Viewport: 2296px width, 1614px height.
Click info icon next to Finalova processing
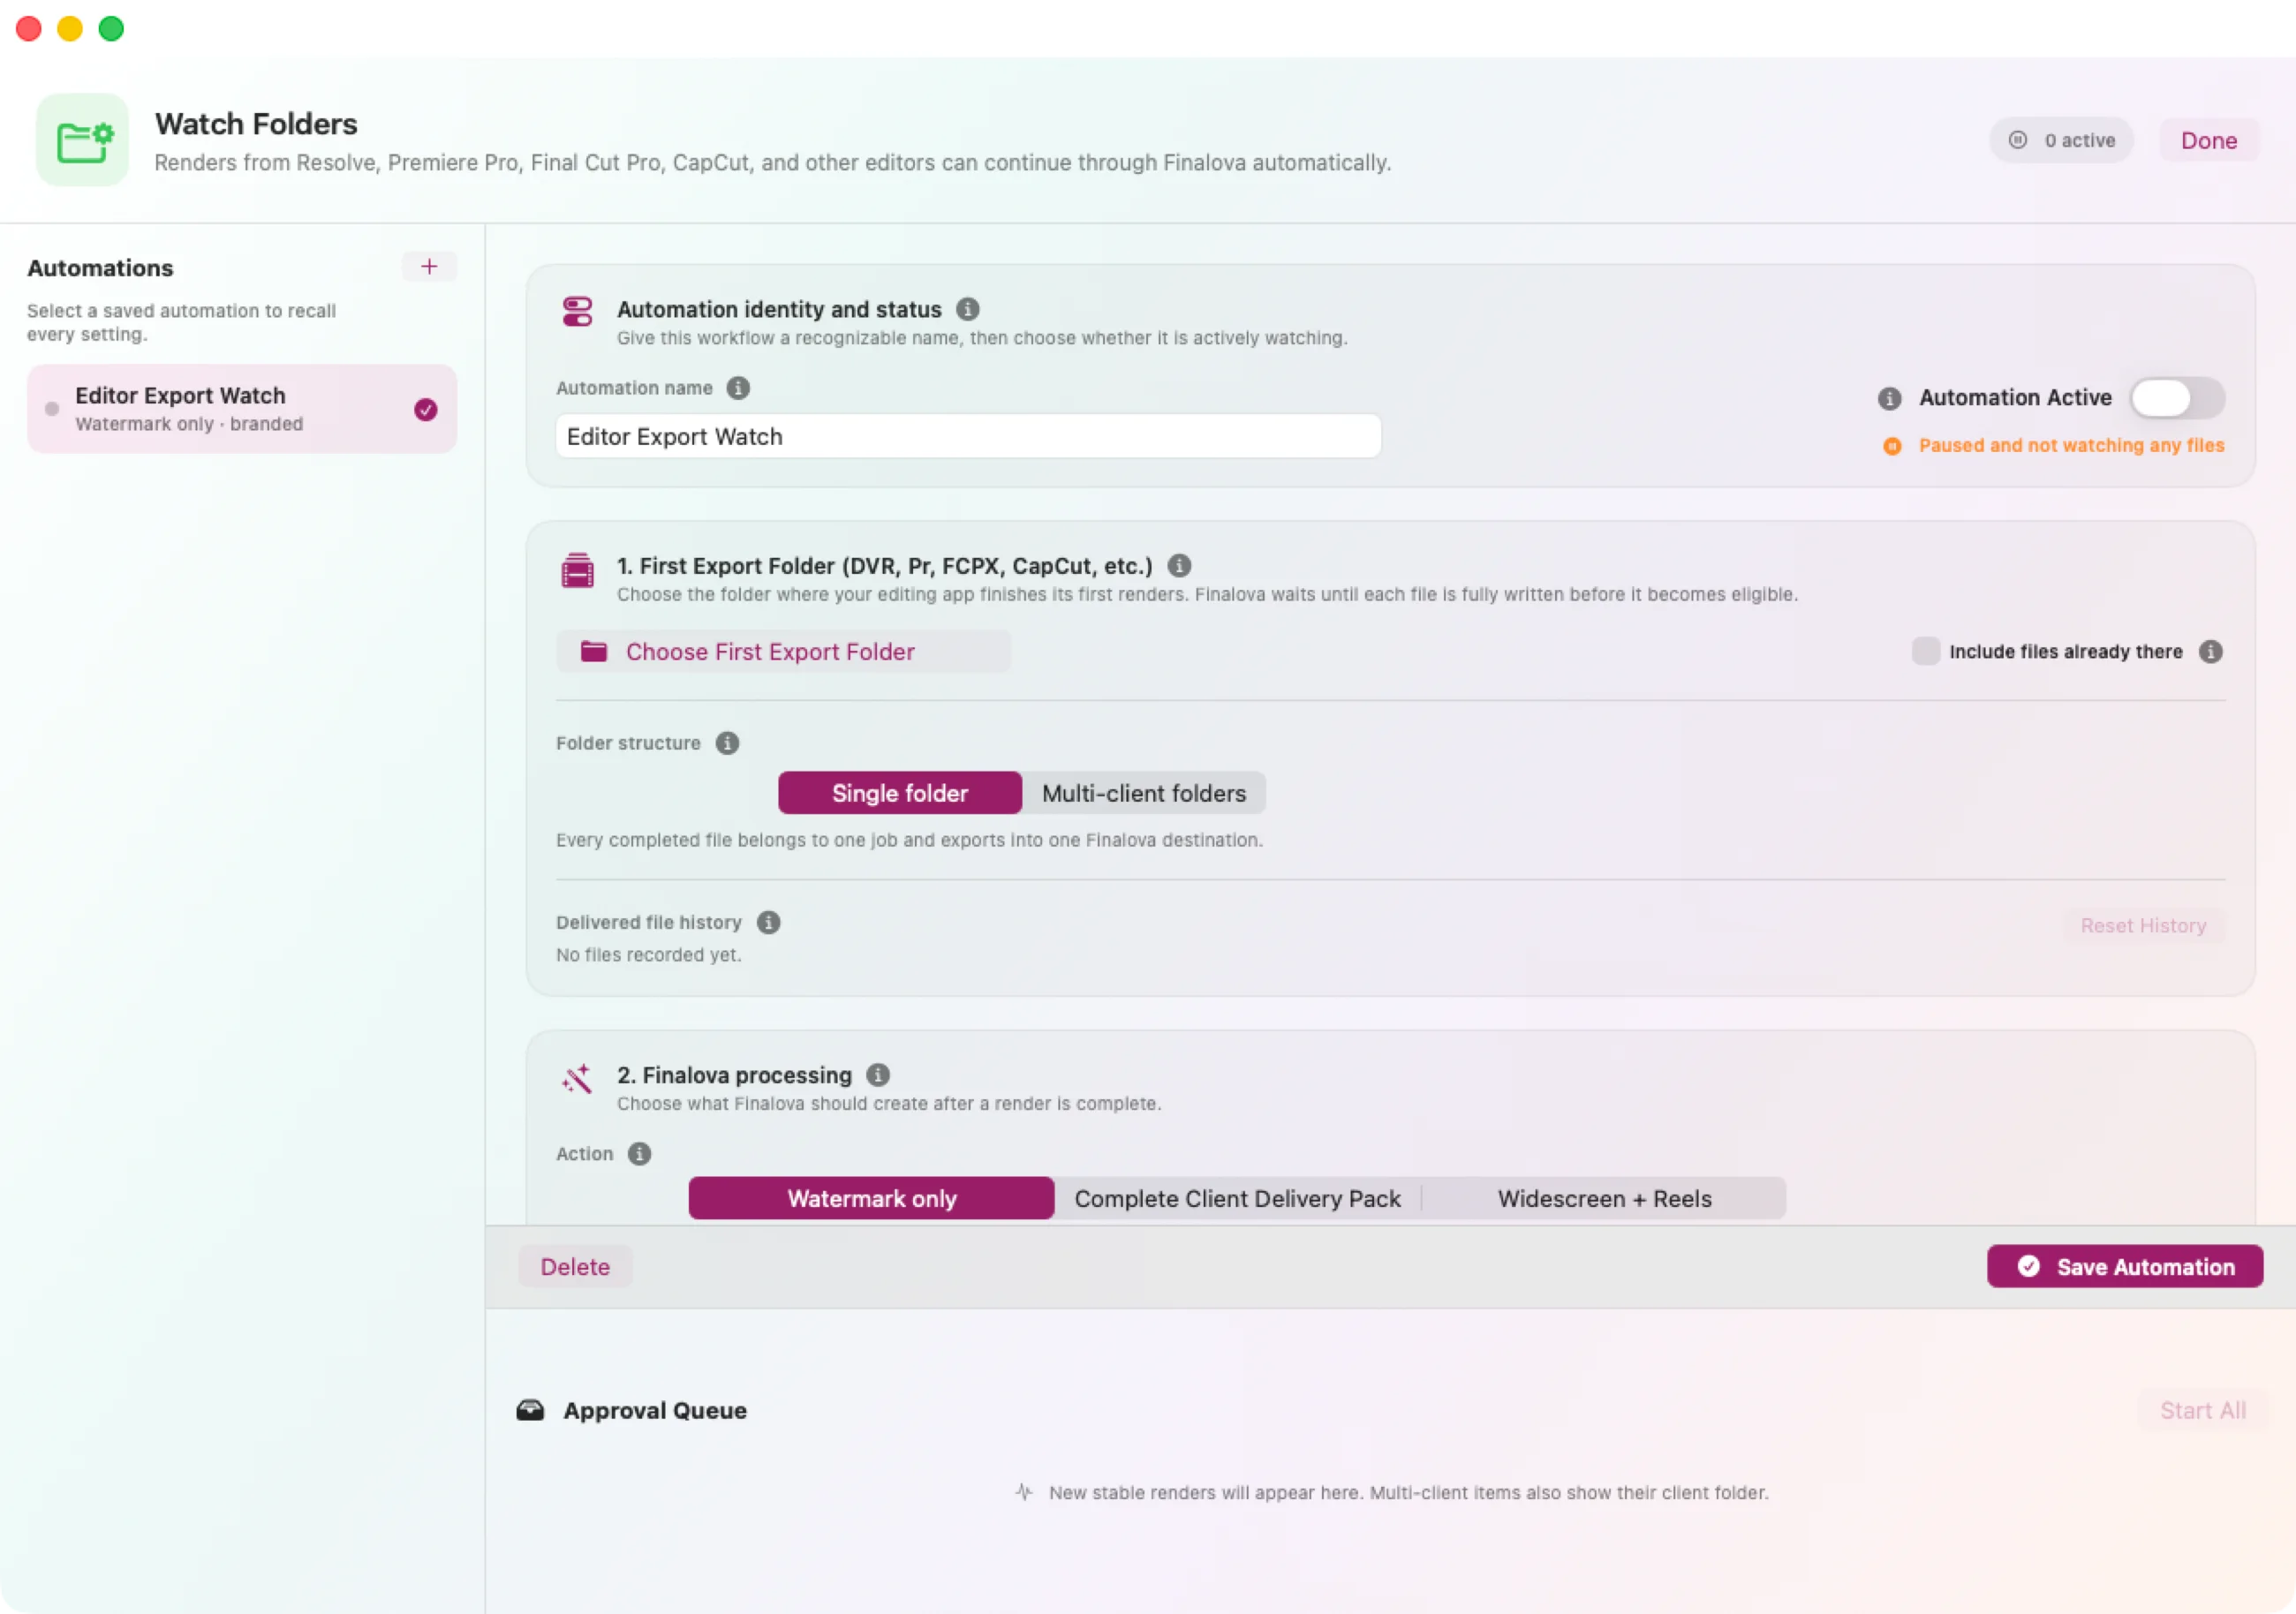[x=878, y=1075]
